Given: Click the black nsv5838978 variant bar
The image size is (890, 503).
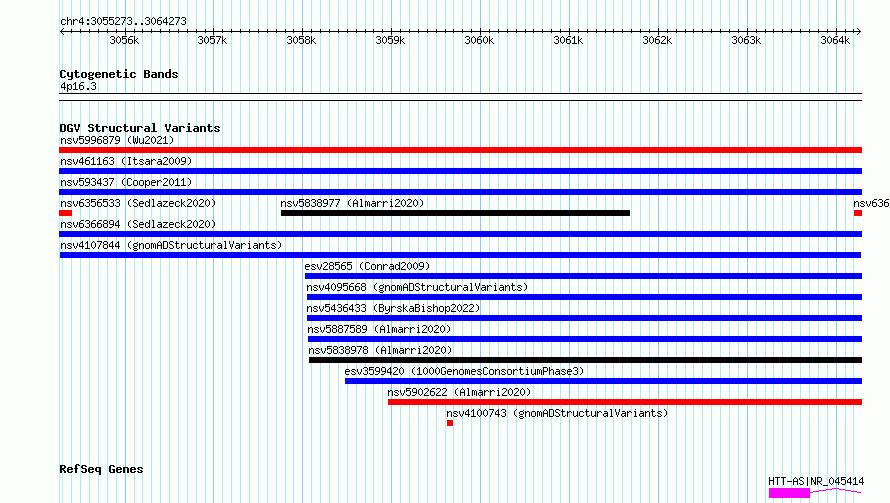Looking at the screenshot, I should point(586,360).
